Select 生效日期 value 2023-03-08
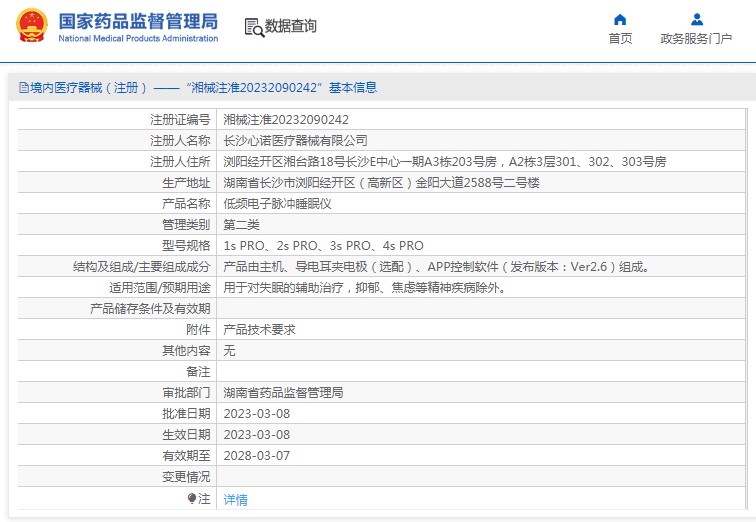Viewport: 756px width, 522px height. 257,435
